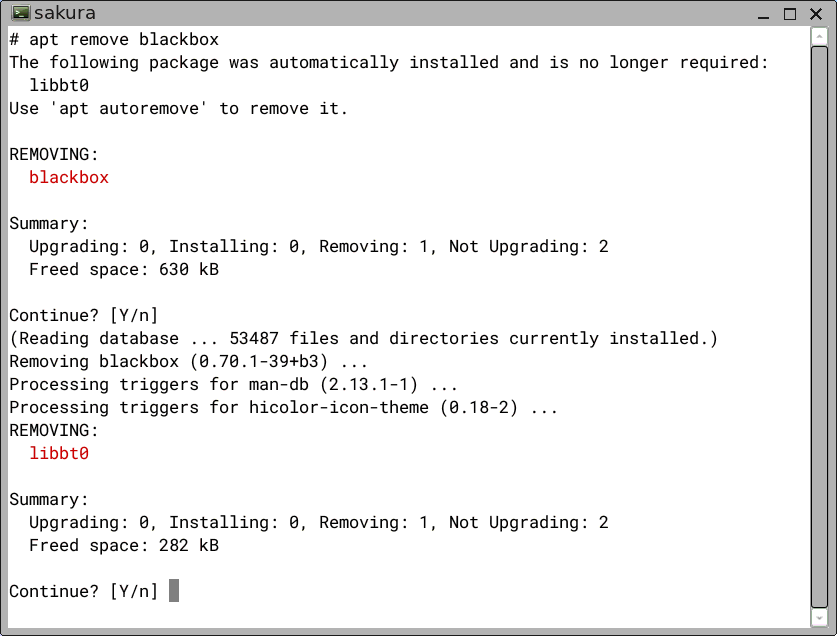Click the sakura terminal icon in title bar

(x=21, y=12)
